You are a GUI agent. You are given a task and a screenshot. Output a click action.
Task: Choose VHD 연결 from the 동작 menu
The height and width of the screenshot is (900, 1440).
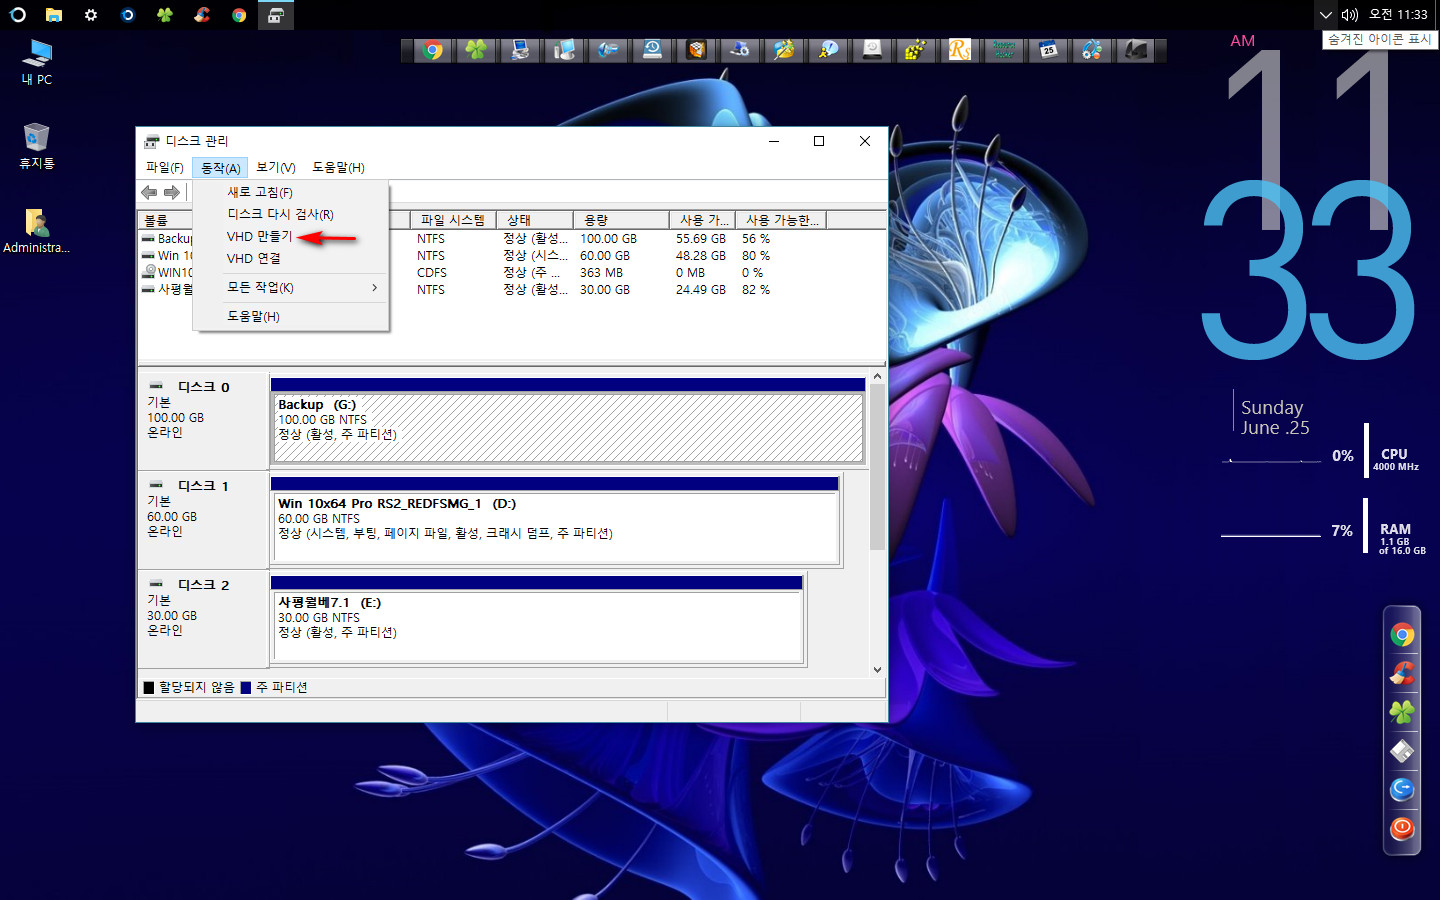253,258
